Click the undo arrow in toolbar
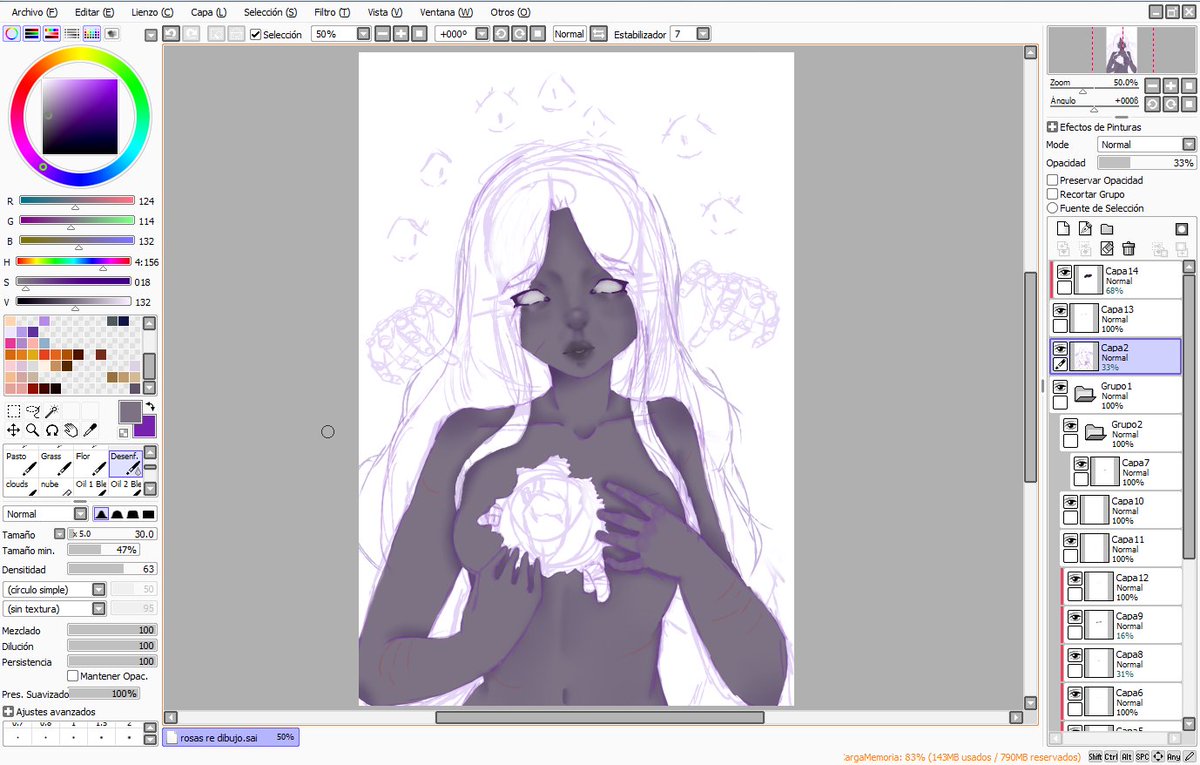The height and width of the screenshot is (765, 1200). coord(171,33)
